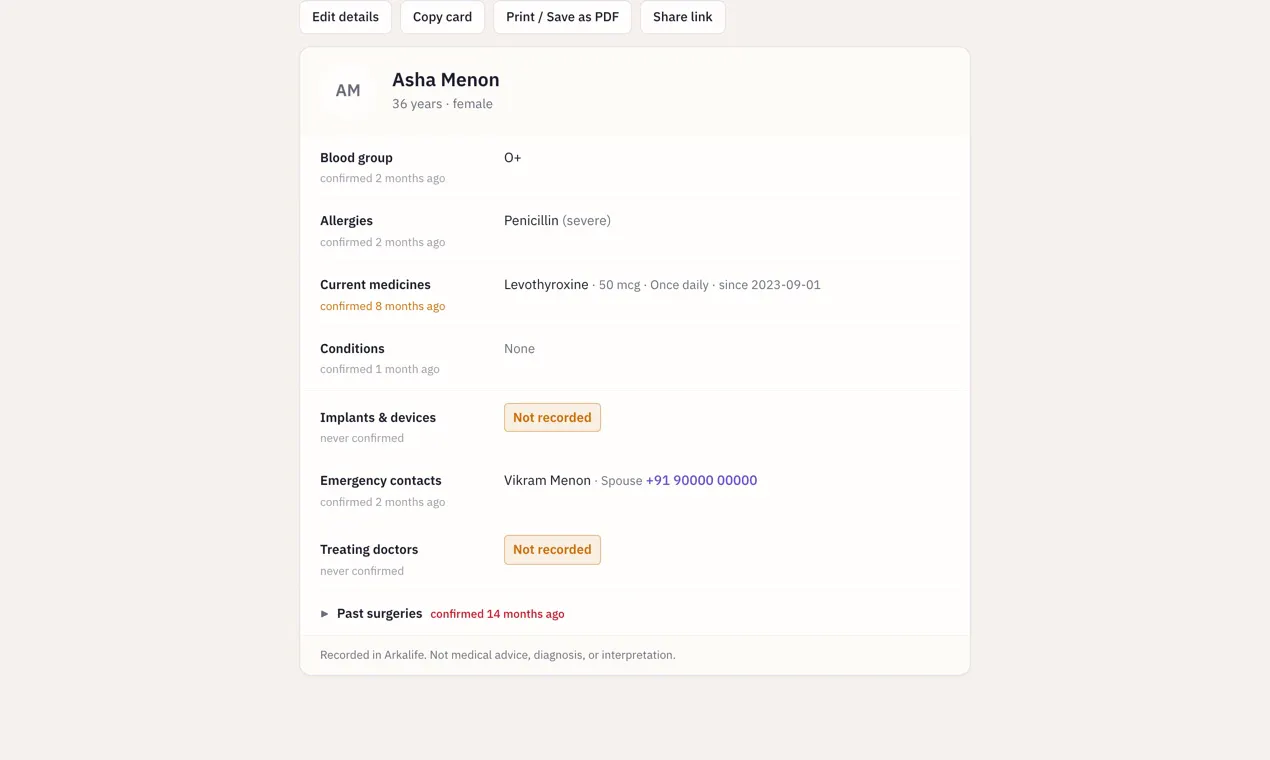The width and height of the screenshot is (1270, 760).
Task: Copy the emergency card
Action: tap(442, 17)
